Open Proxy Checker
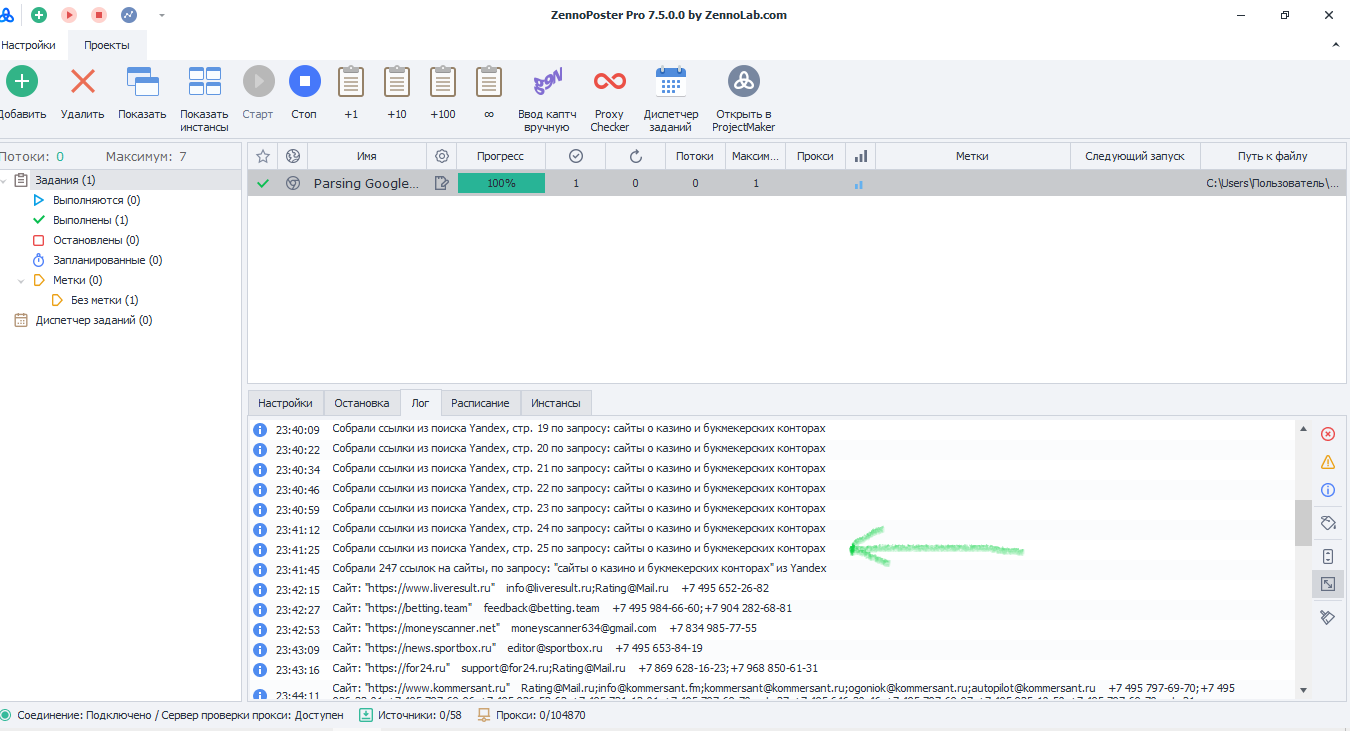The image size is (1350, 731). (x=610, y=100)
